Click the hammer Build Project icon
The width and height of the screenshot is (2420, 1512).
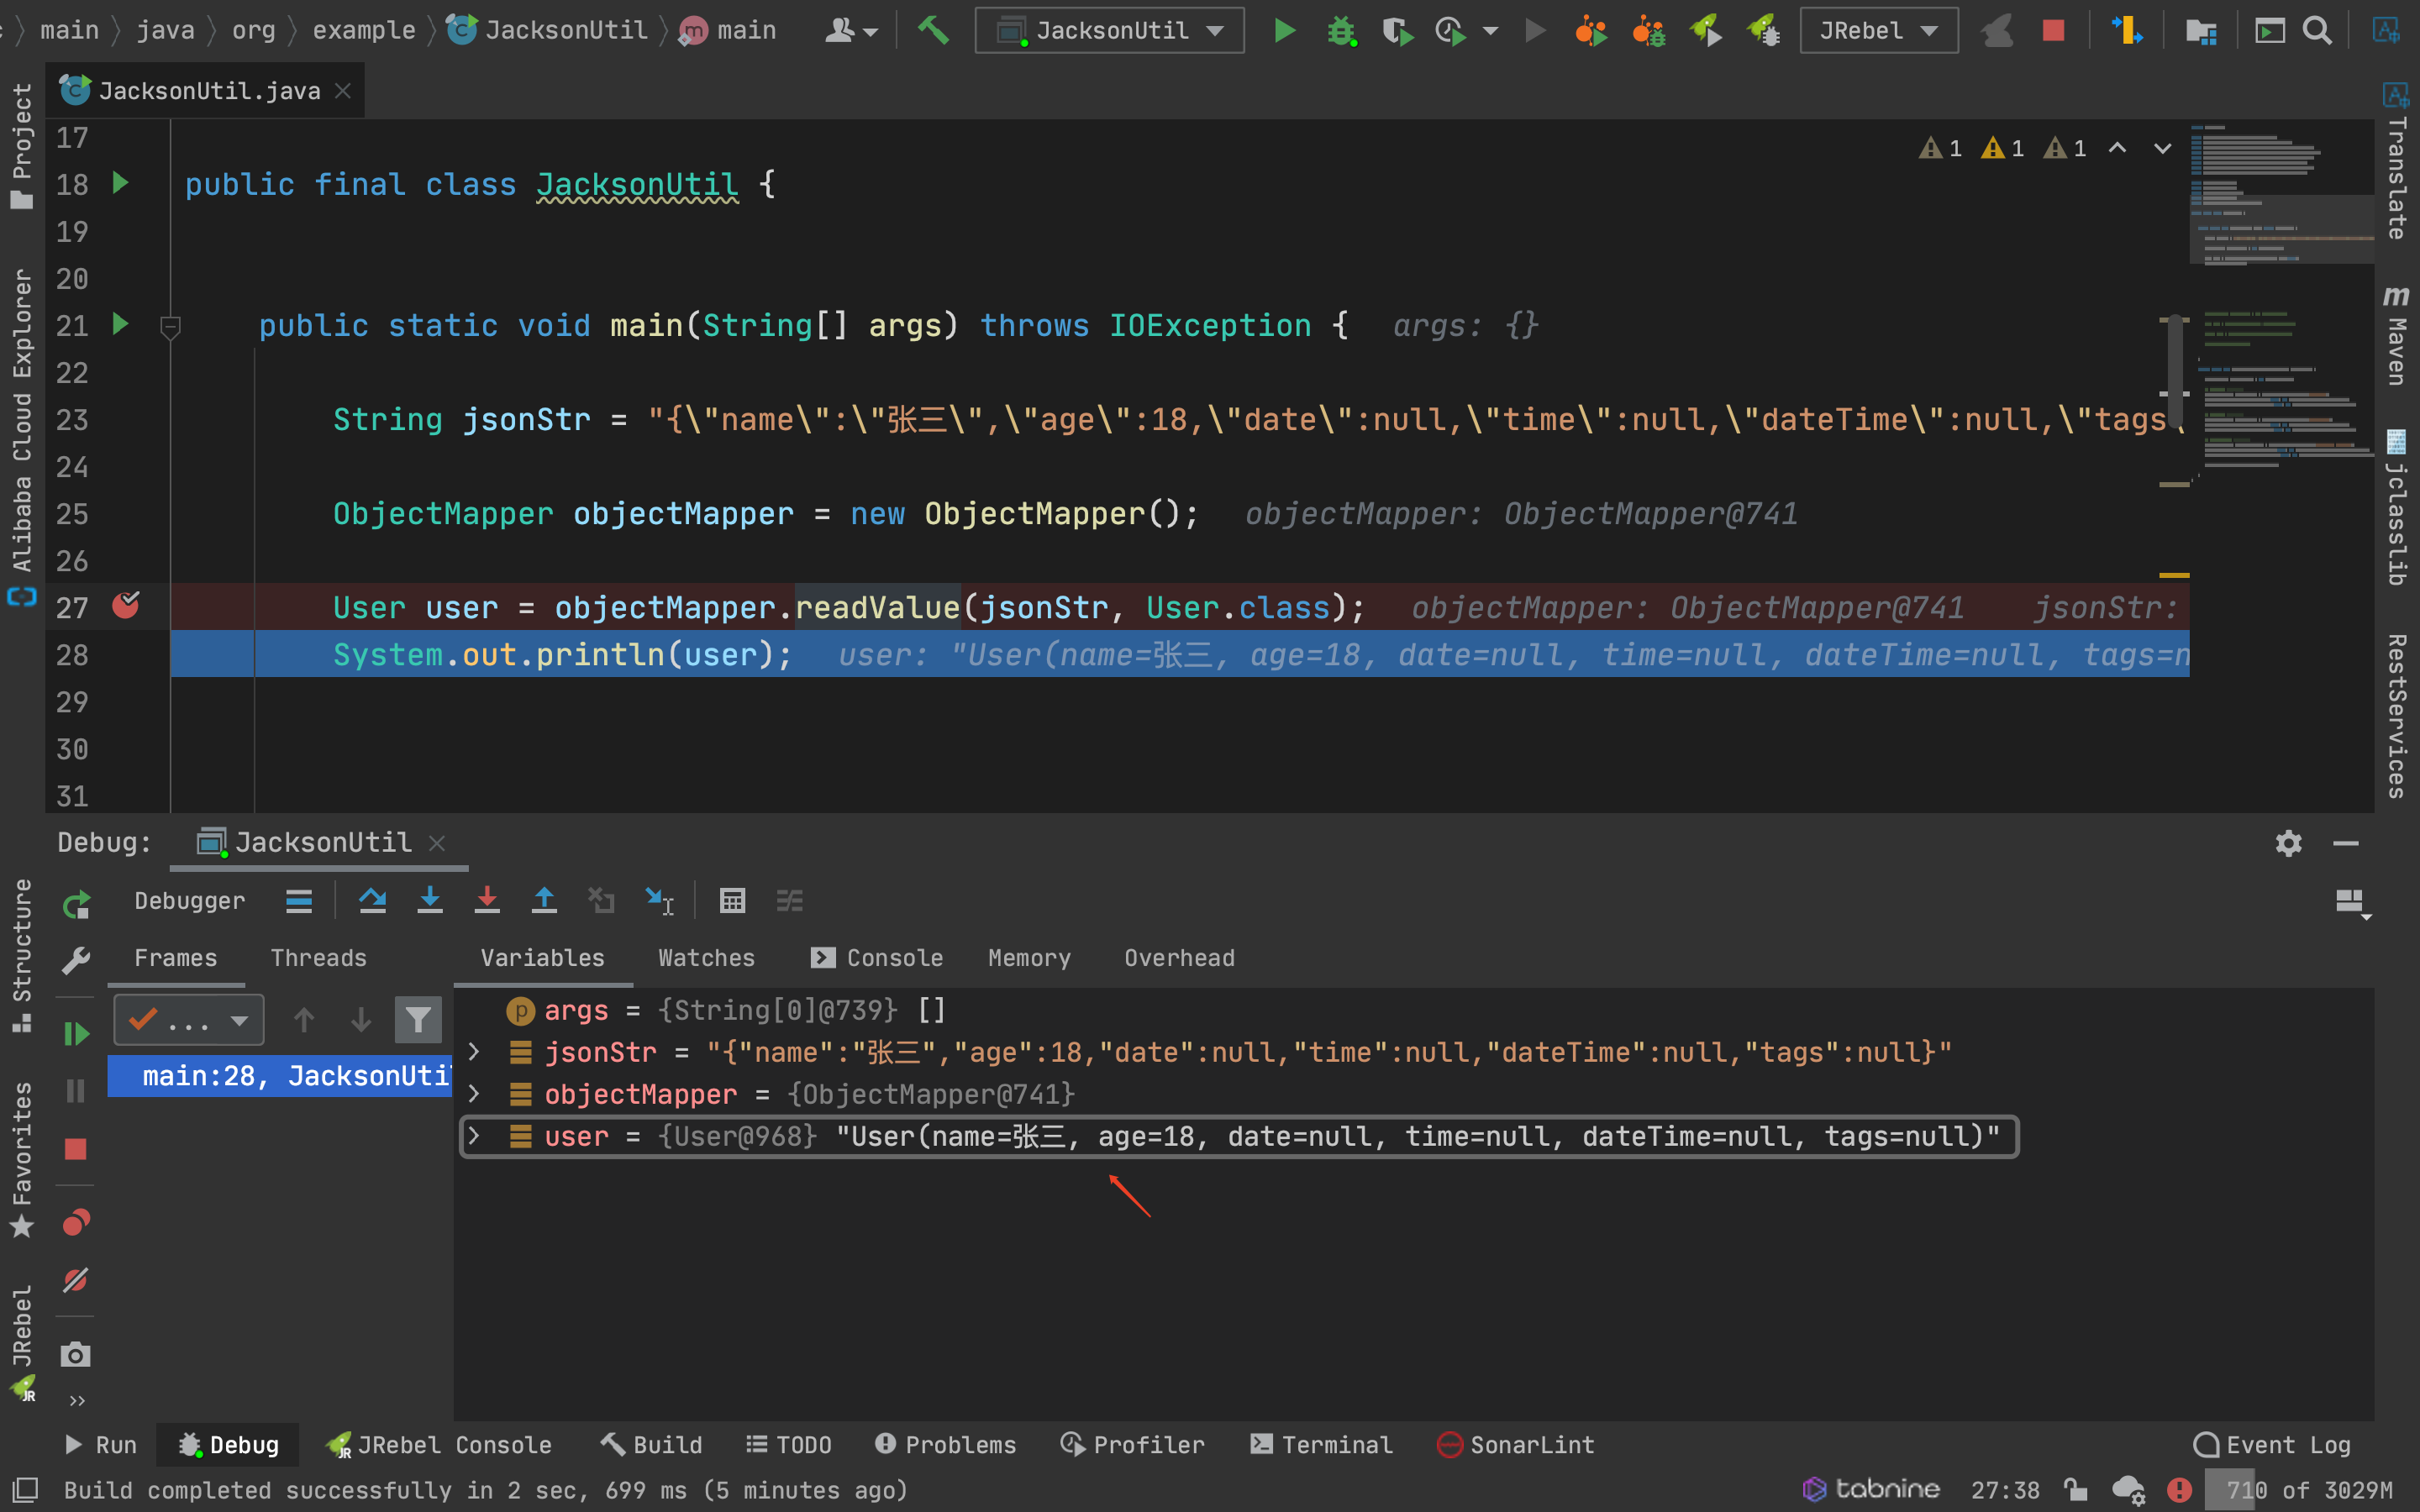click(933, 30)
